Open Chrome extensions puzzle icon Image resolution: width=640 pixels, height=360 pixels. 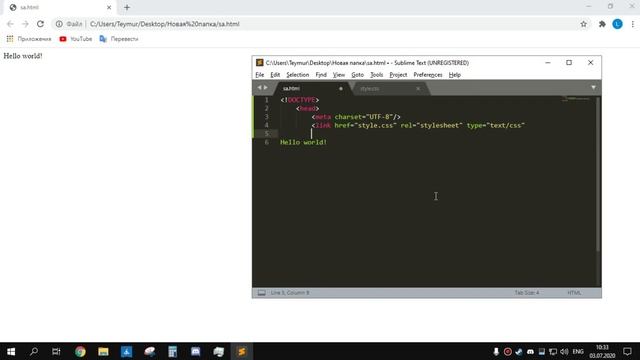602,24
